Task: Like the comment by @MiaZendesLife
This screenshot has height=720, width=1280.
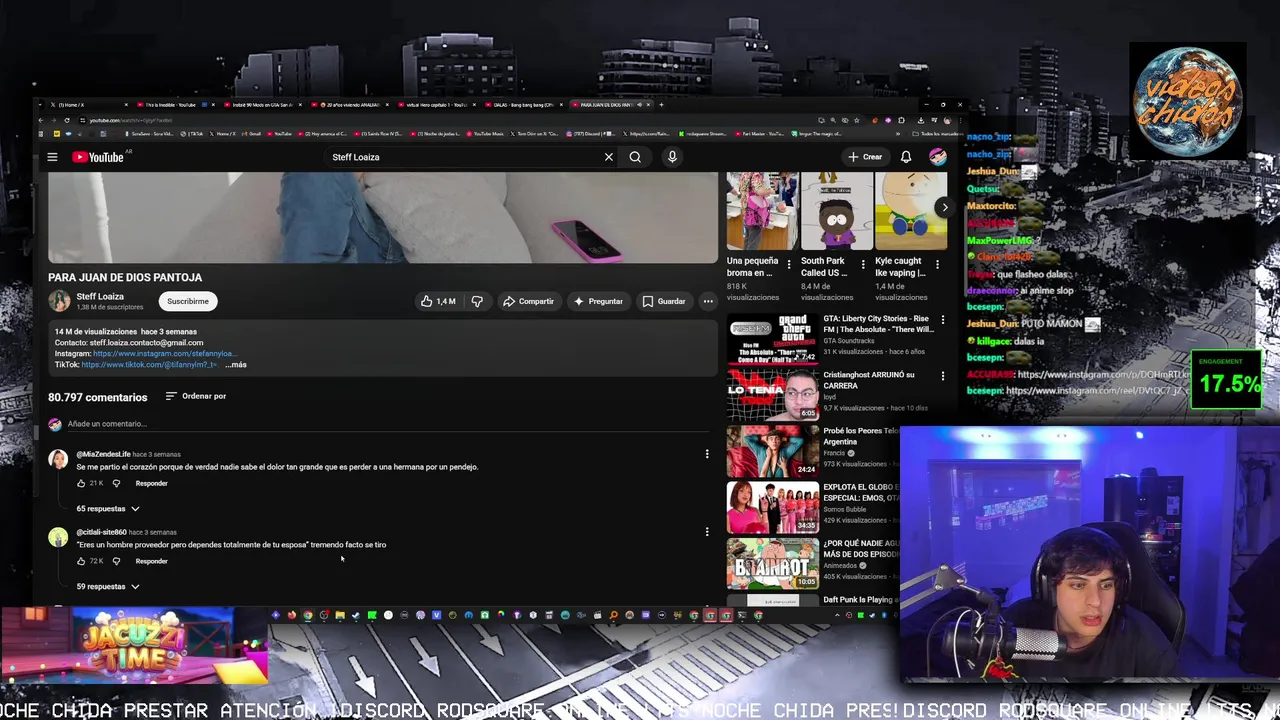Action: [81, 483]
